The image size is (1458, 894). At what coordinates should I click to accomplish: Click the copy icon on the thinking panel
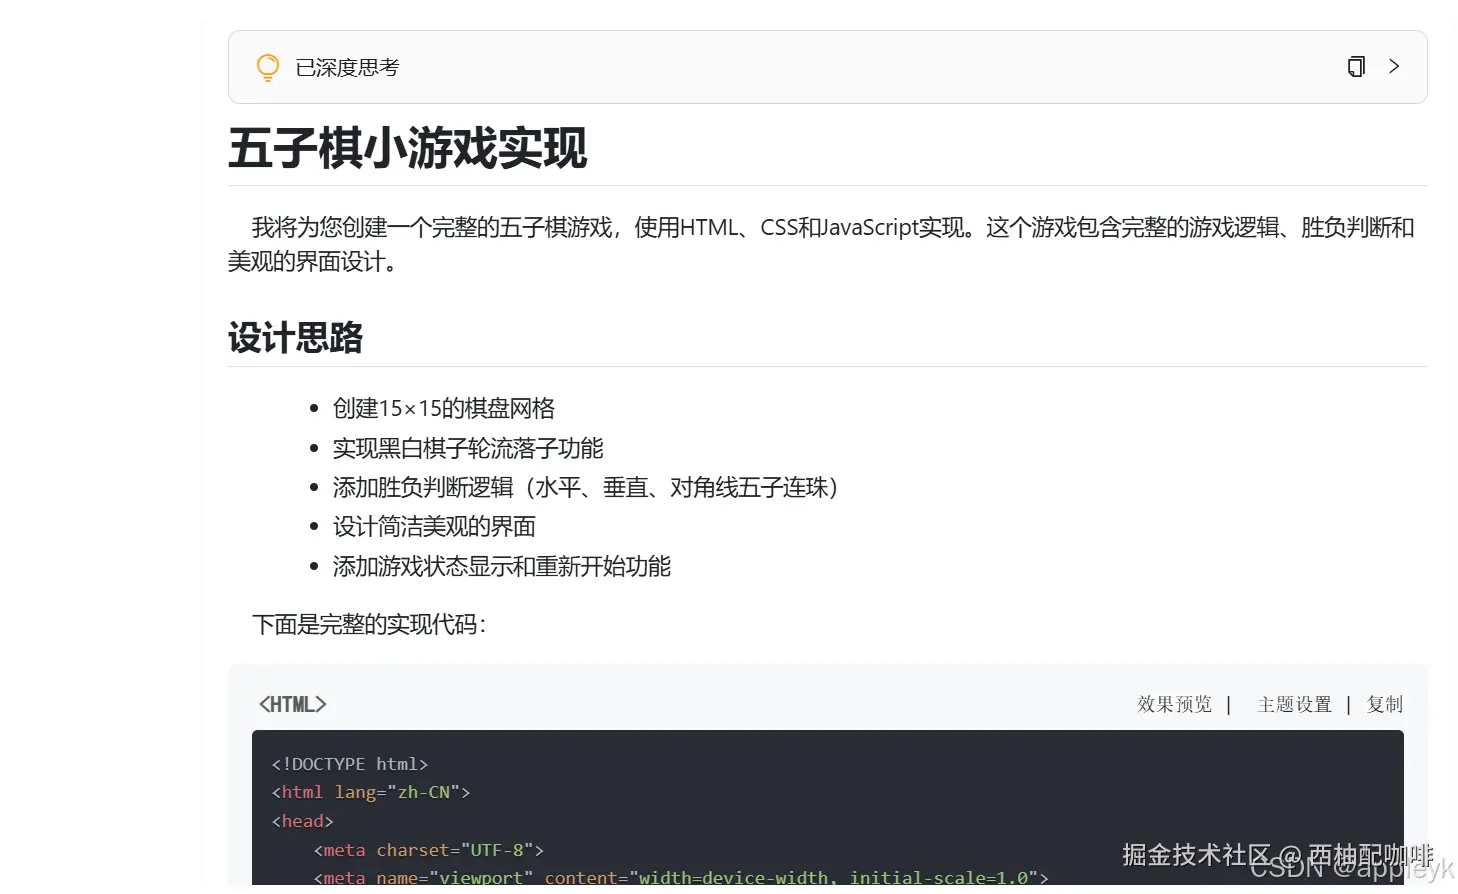pyautogui.click(x=1355, y=66)
